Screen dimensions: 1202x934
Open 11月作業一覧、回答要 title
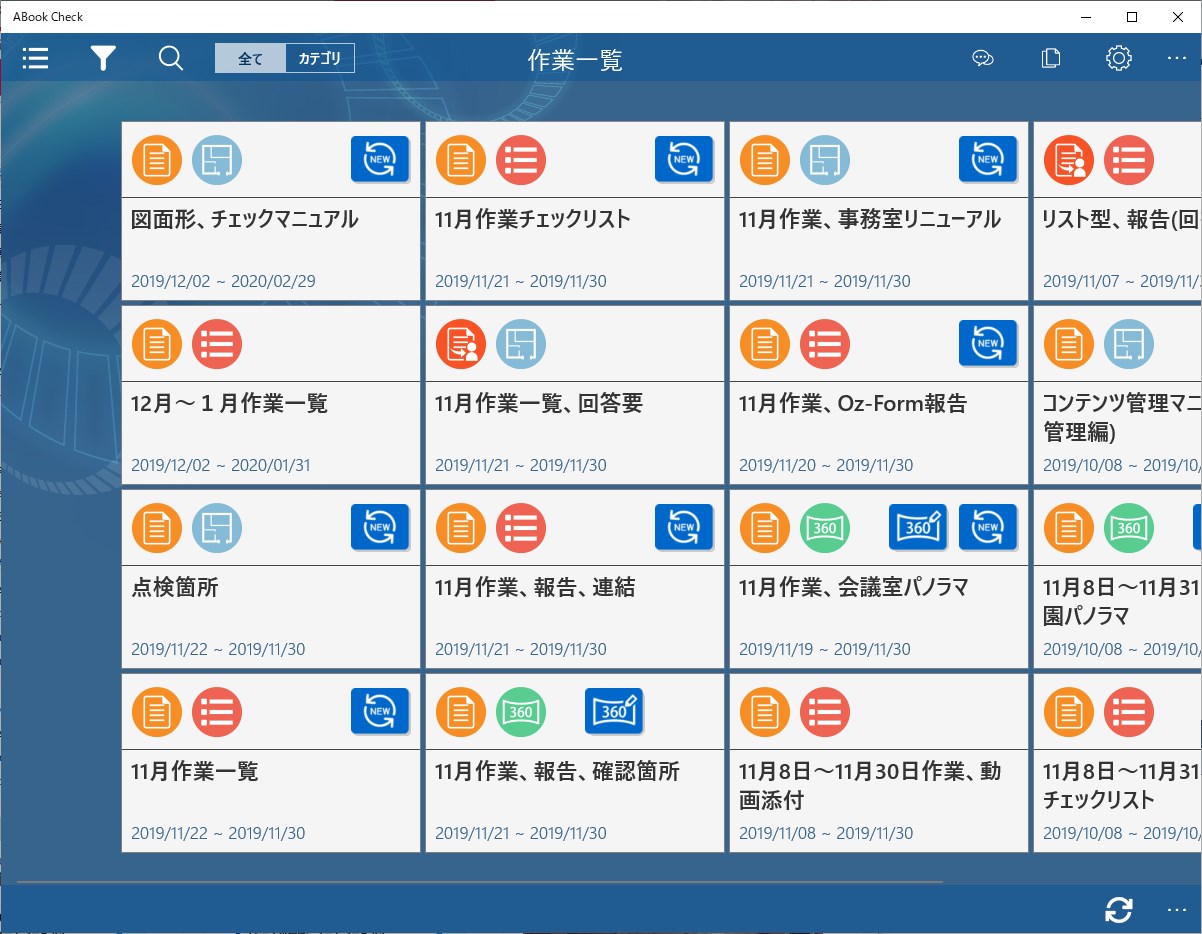pos(539,404)
